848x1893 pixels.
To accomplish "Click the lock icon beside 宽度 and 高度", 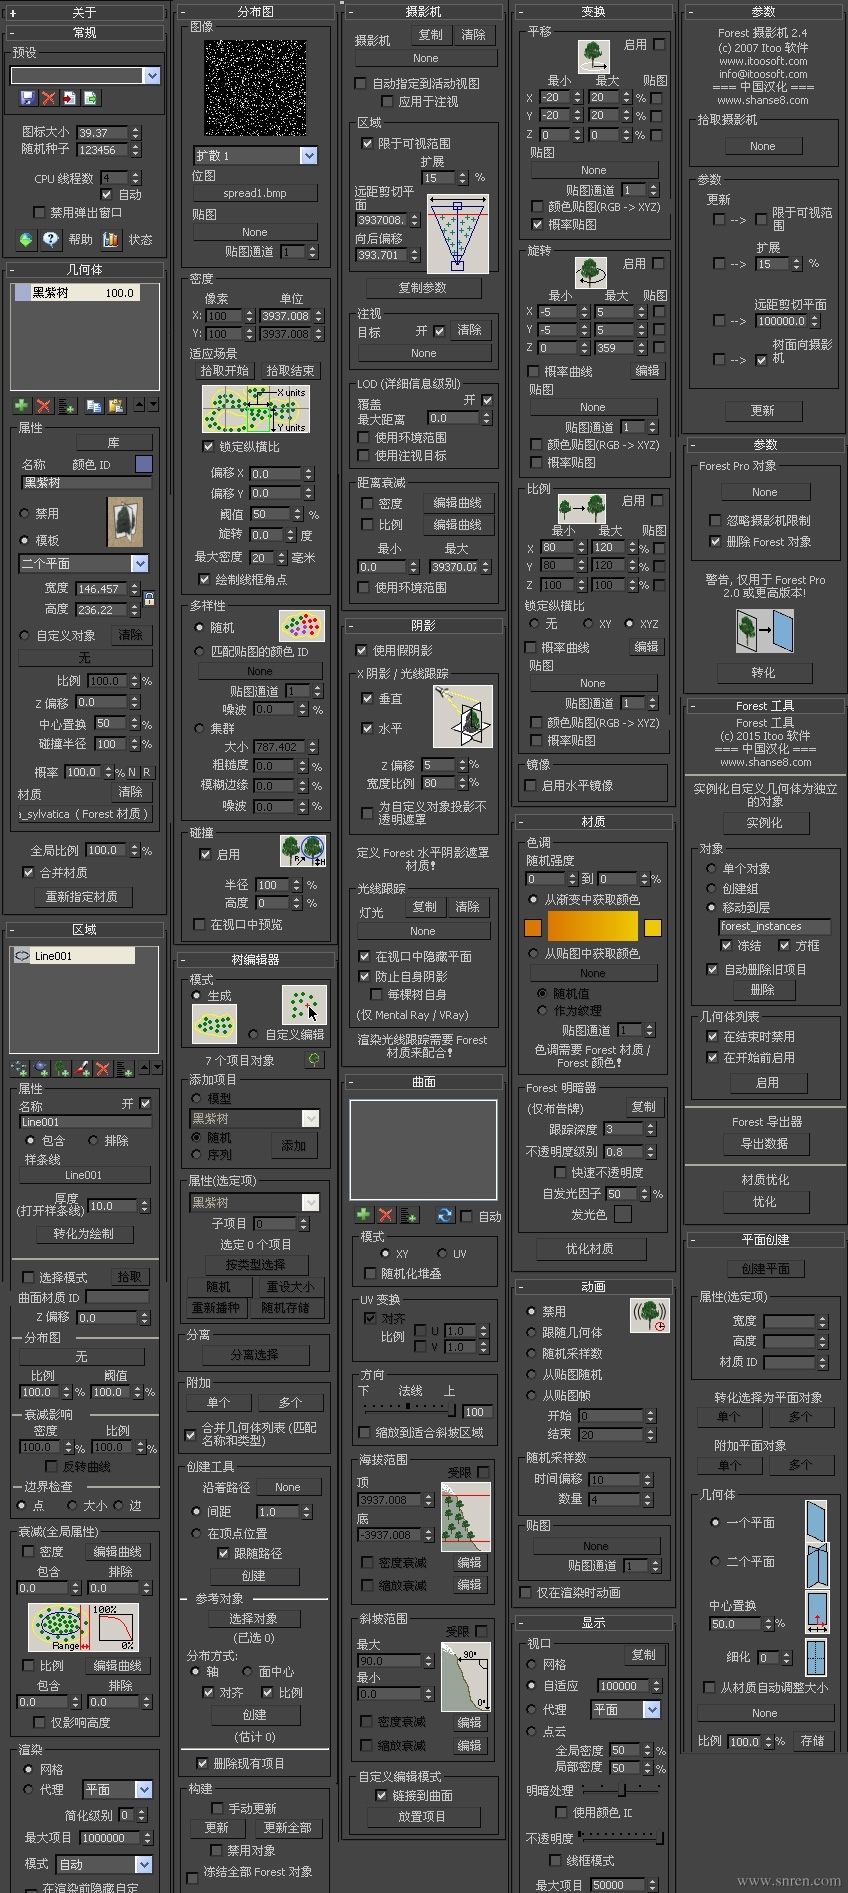I will (149, 598).
